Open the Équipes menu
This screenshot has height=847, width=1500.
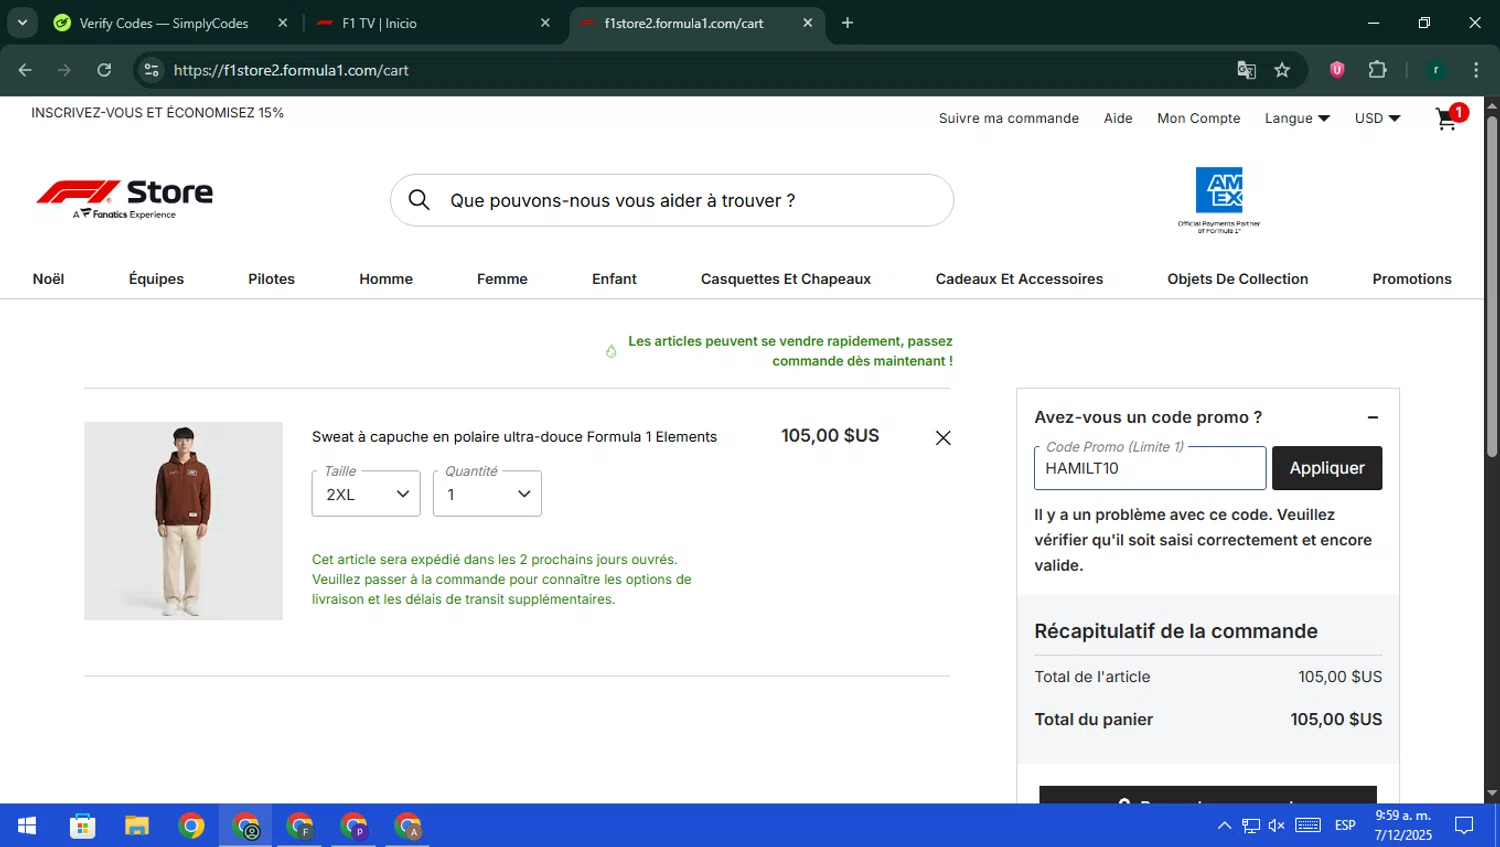tap(156, 279)
